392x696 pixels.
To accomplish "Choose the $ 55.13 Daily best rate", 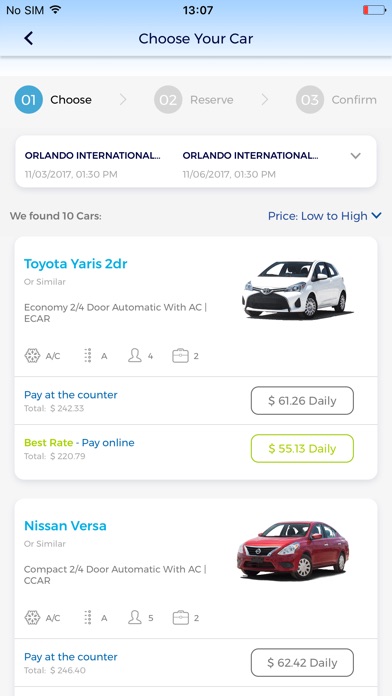I will pos(302,449).
